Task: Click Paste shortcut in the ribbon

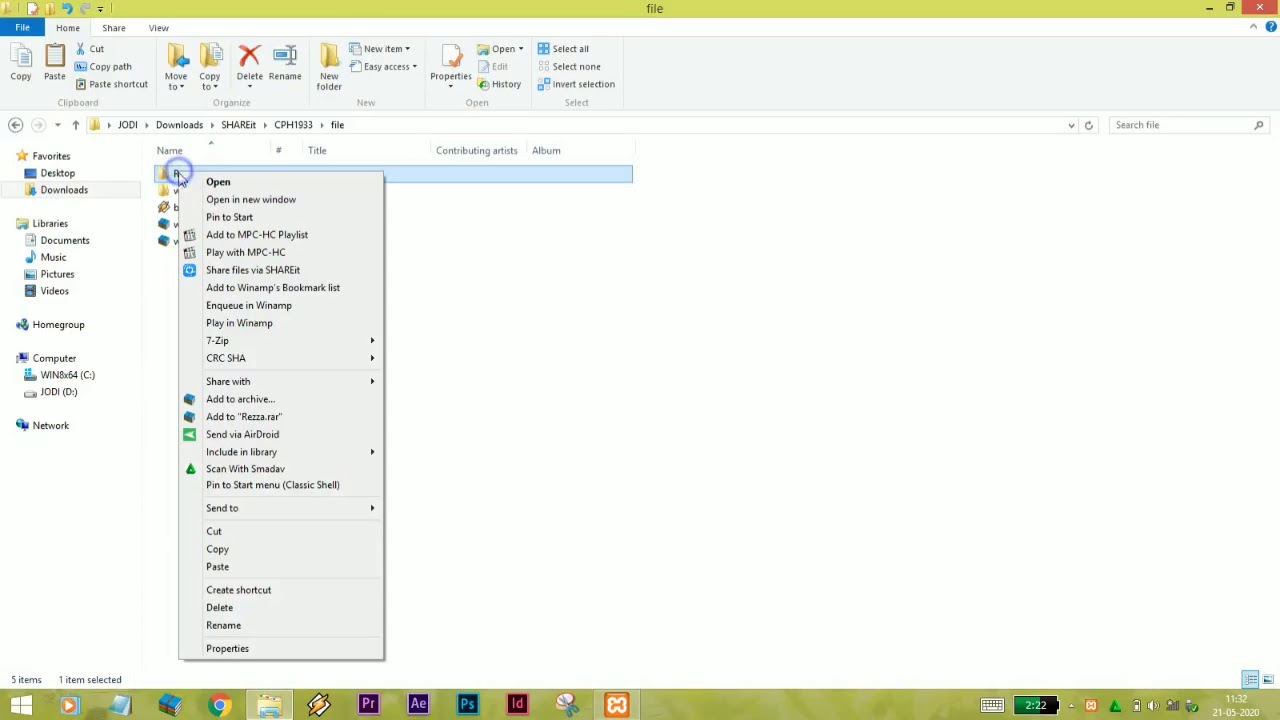Action: pos(111,84)
